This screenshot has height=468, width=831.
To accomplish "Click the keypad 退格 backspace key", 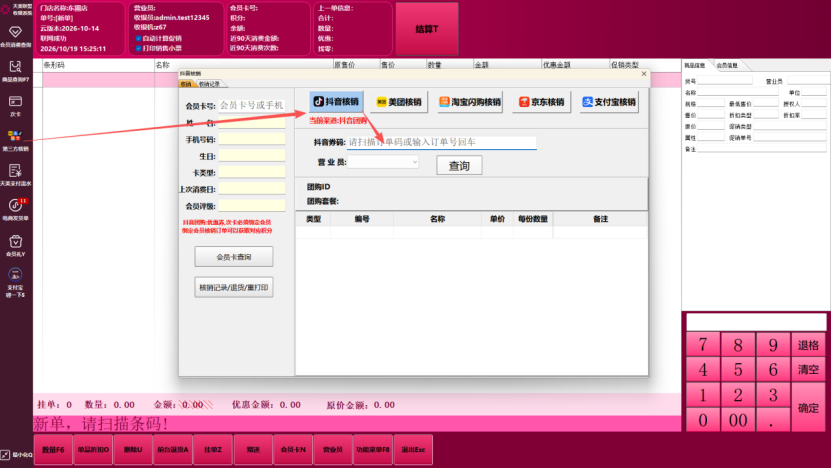I will pos(808,345).
